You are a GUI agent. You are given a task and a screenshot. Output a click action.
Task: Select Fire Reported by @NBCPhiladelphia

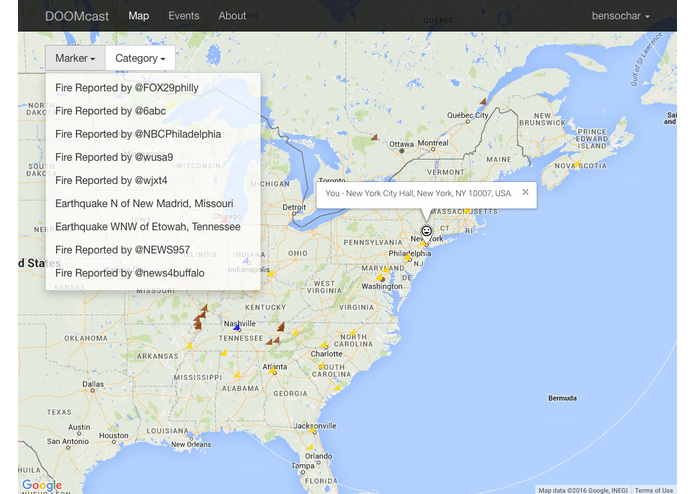click(x=153, y=134)
